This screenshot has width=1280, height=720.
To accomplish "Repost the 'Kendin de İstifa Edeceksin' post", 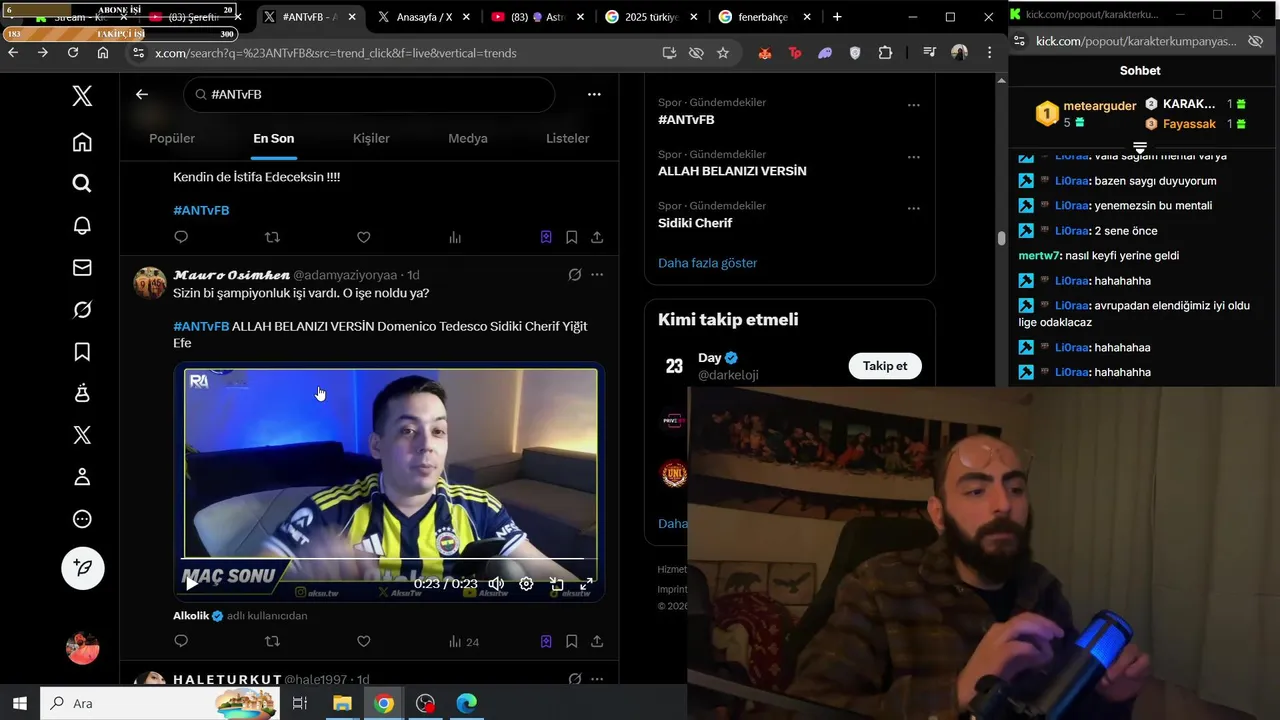I will 272,237.
